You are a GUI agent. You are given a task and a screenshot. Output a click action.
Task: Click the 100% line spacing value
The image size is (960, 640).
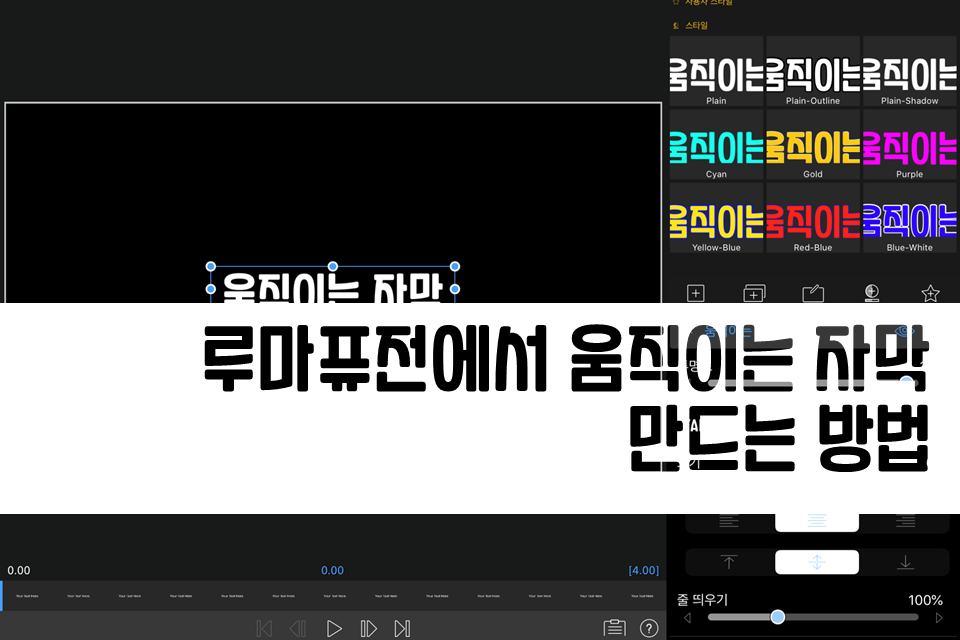tap(925, 600)
